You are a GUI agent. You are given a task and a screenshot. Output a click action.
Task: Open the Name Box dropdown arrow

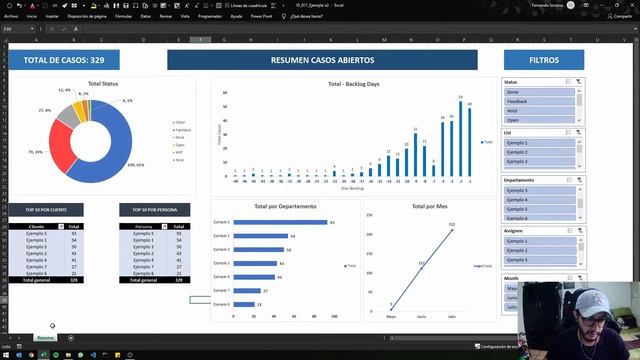pos(32,29)
